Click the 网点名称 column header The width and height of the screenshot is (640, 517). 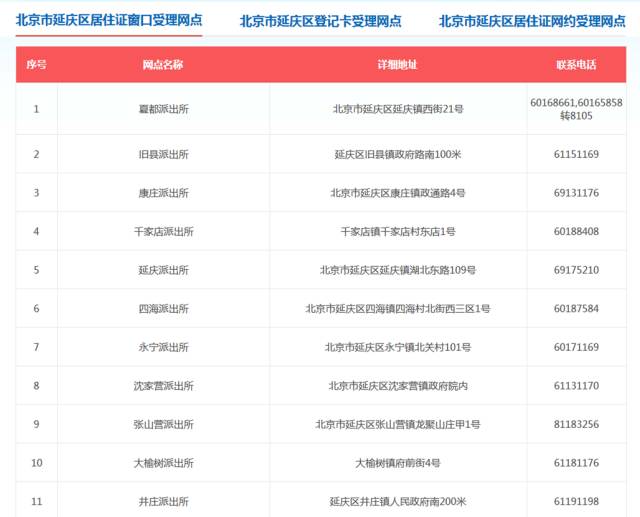point(163,64)
